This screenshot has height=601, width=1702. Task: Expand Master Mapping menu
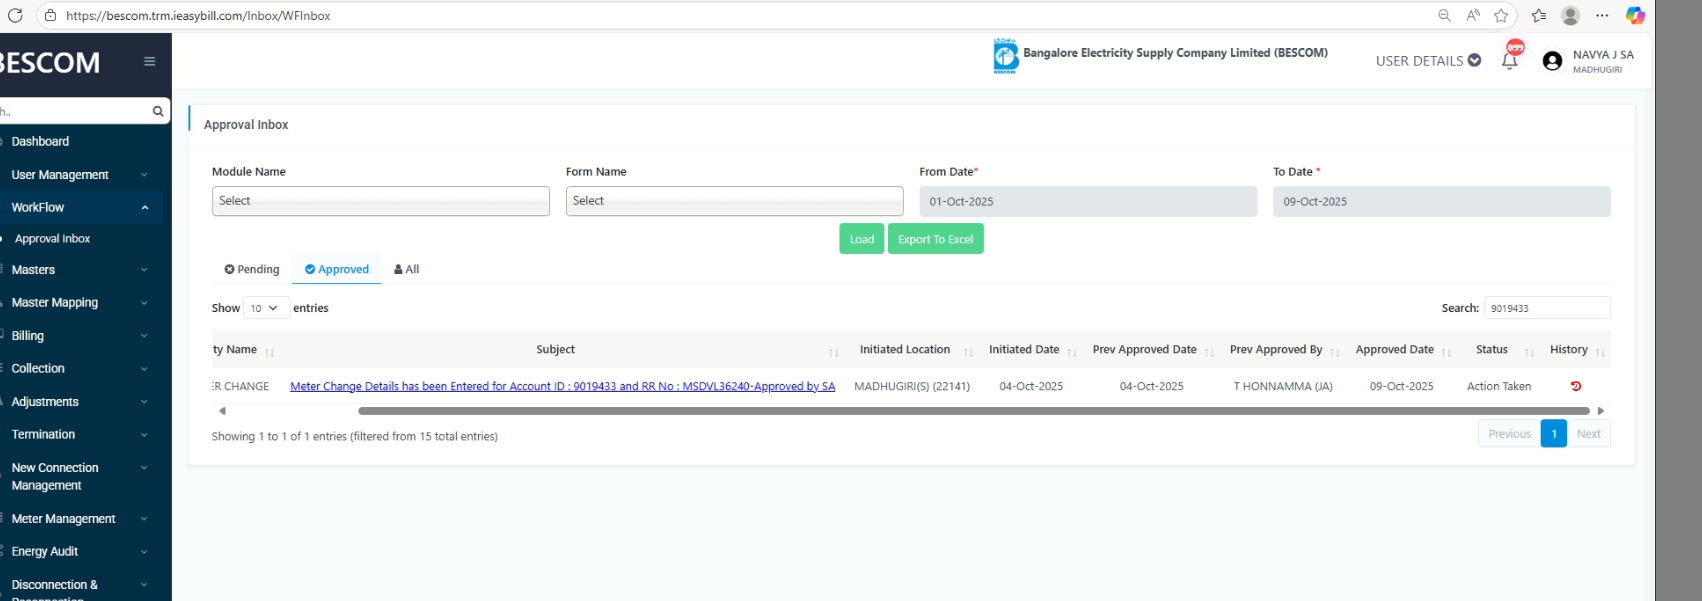pyautogui.click(x=80, y=303)
